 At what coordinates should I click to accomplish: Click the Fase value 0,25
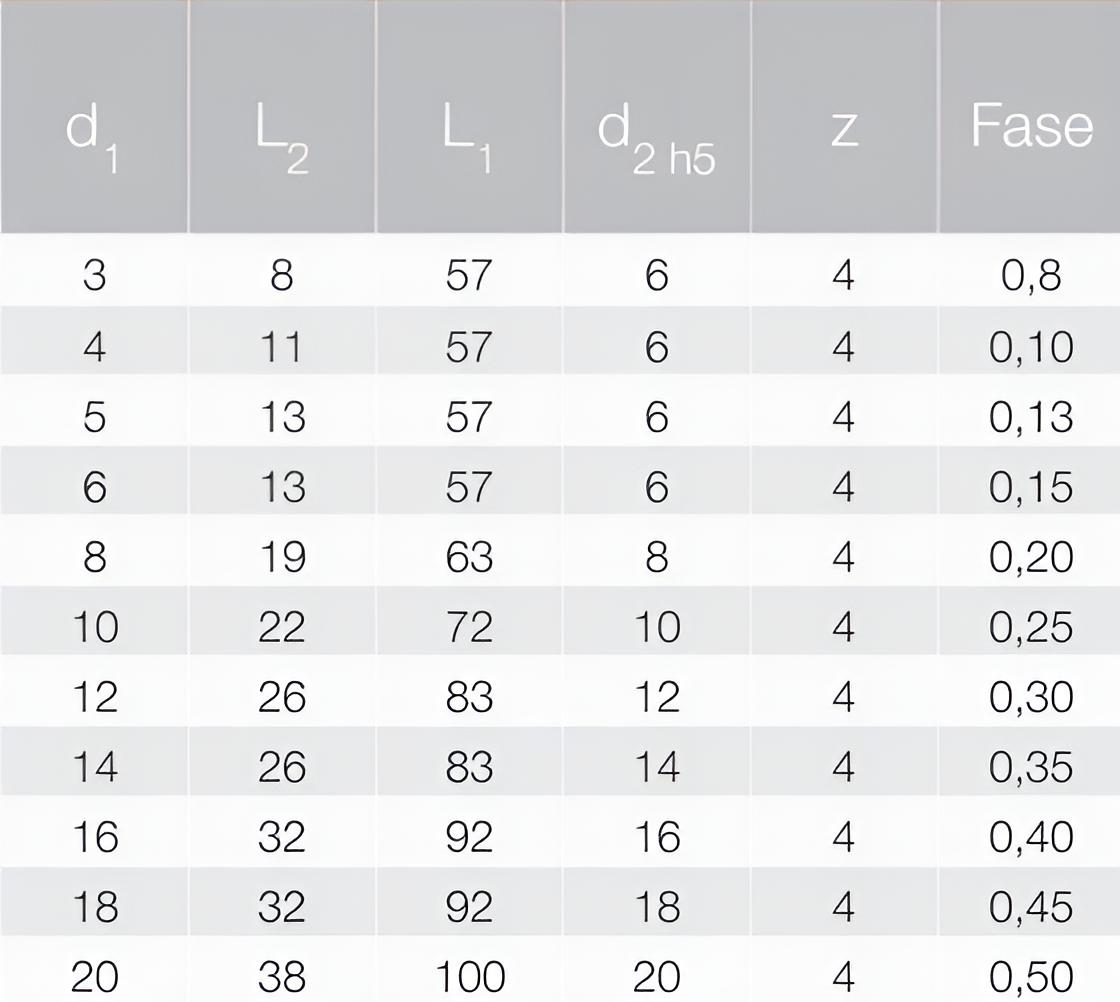click(x=1031, y=627)
